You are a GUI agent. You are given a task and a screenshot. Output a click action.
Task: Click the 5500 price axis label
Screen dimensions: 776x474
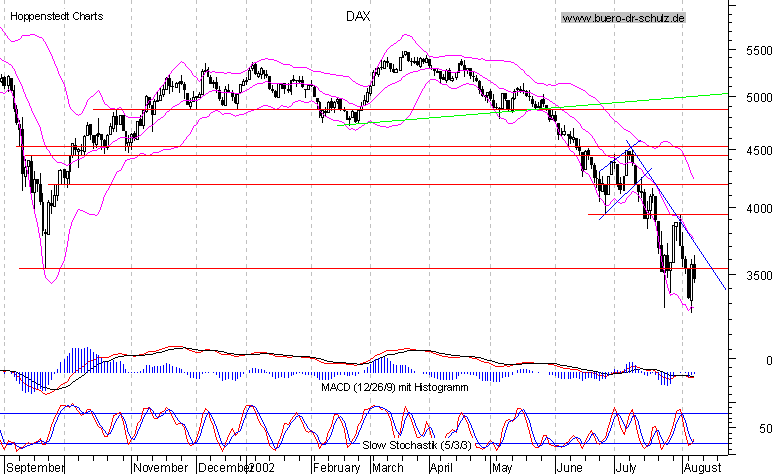pos(759,50)
